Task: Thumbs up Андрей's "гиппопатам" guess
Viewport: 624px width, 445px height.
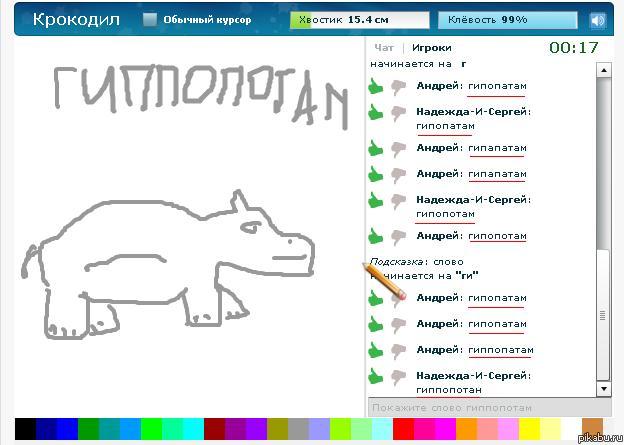Action: (x=376, y=351)
